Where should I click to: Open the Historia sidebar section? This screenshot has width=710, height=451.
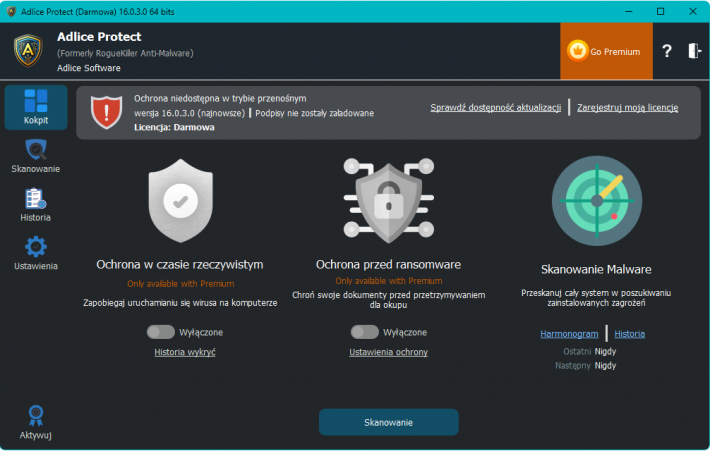point(36,205)
